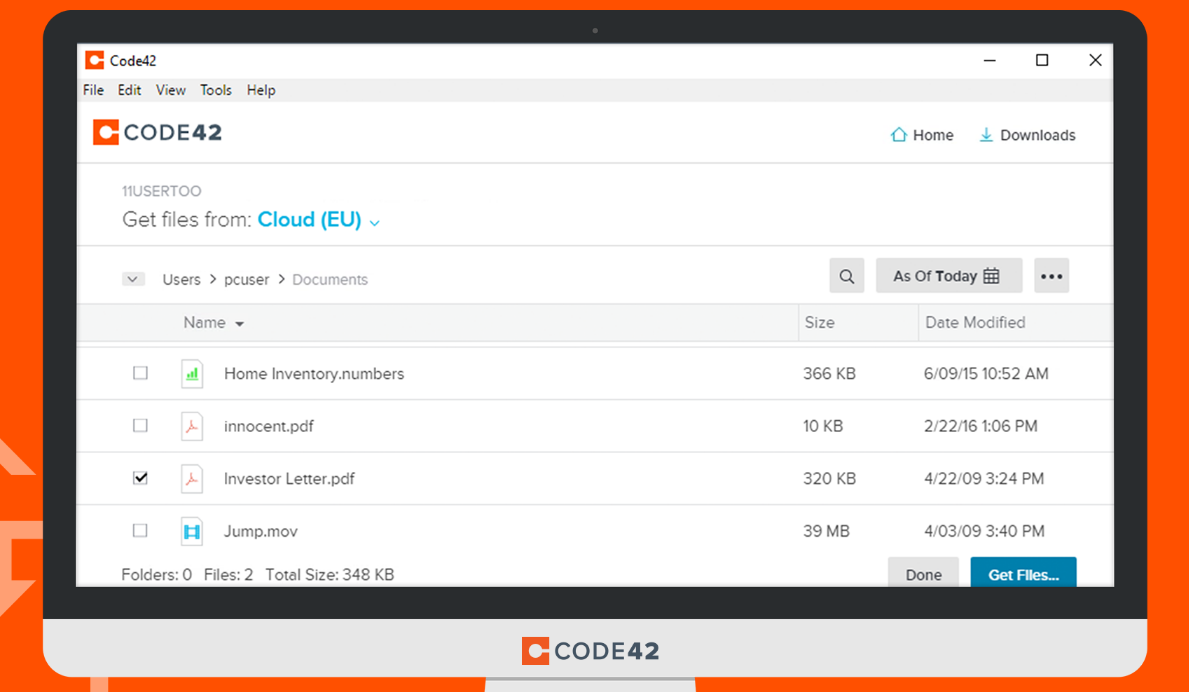This screenshot has height=692, width=1189.
Task: Click the PDF icon beside innocent.pdf
Action: 191,425
